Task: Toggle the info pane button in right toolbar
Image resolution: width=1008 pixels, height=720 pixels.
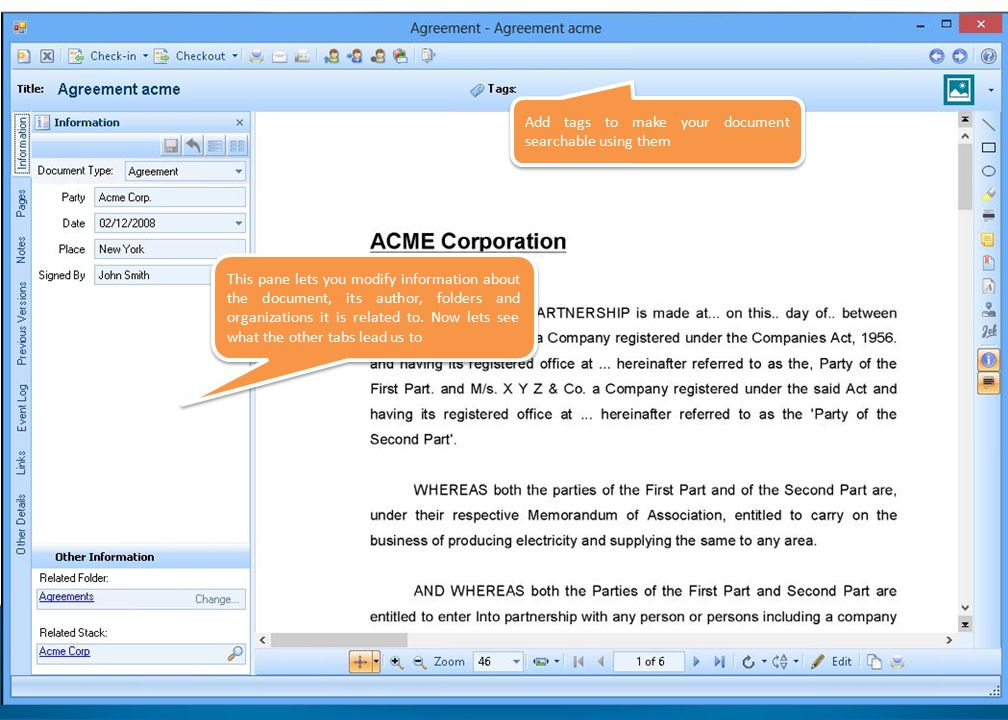Action: (989, 359)
